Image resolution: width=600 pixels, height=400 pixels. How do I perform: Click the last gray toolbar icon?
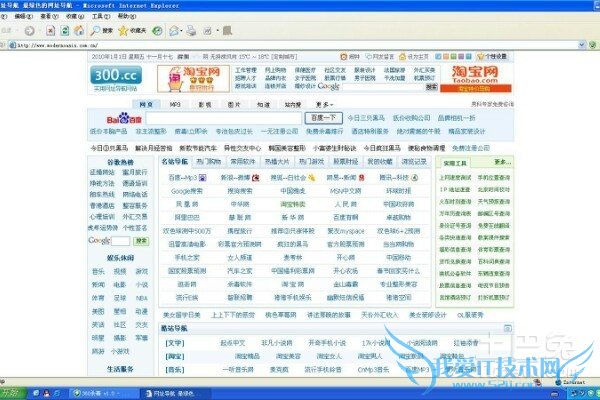[x=228, y=30]
